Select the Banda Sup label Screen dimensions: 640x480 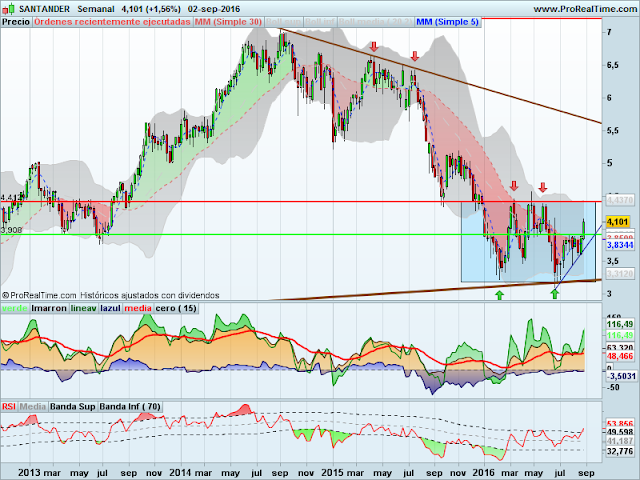click(x=73, y=407)
